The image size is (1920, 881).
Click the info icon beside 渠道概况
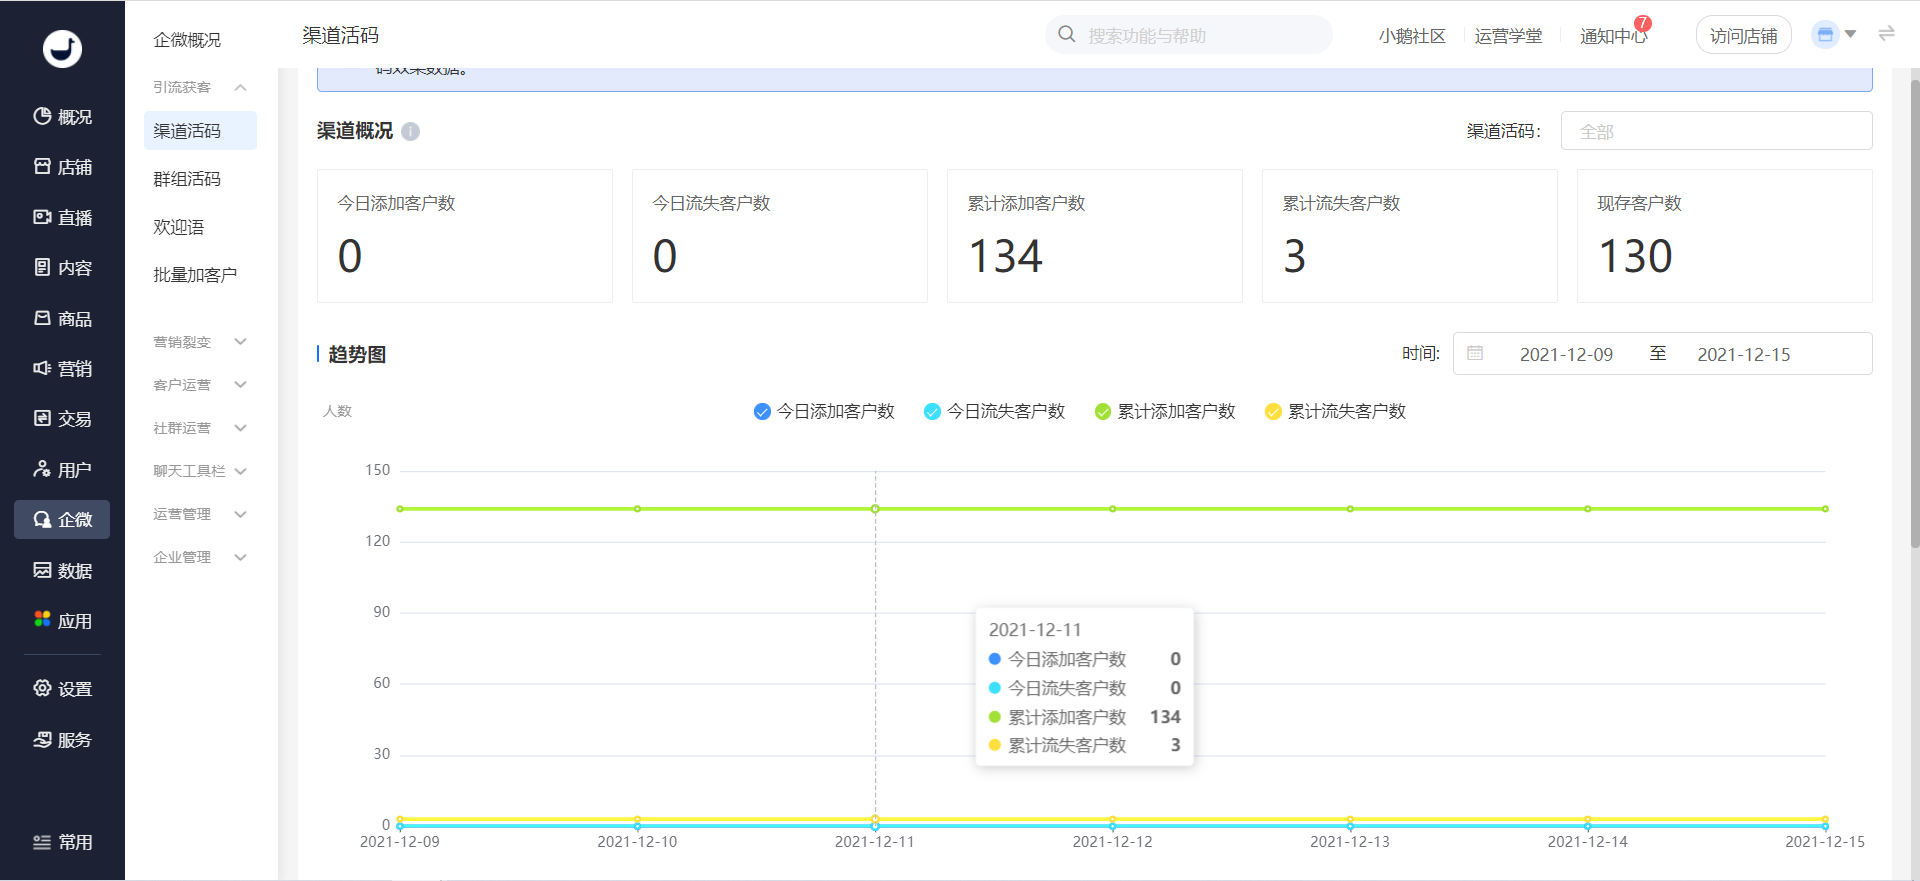point(411,132)
